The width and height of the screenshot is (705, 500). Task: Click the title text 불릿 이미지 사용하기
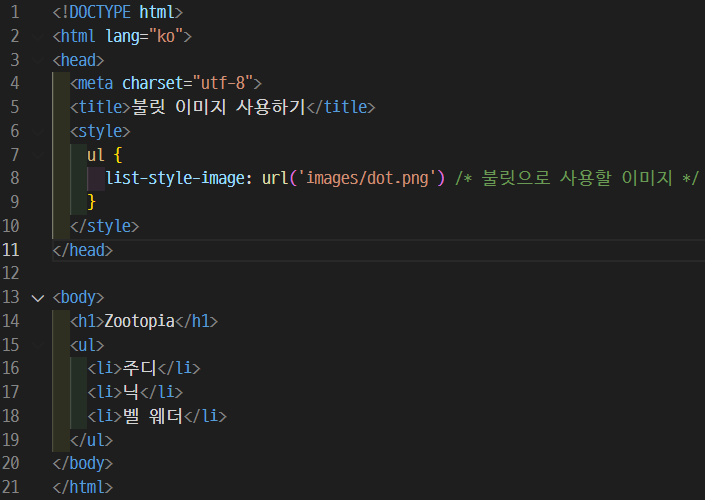coord(218,107)
